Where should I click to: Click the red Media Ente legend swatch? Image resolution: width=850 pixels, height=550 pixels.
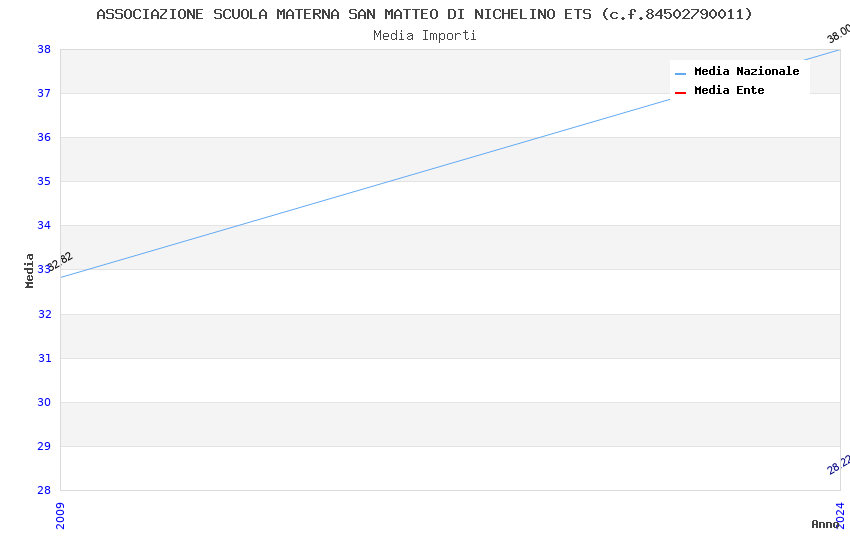680,93
